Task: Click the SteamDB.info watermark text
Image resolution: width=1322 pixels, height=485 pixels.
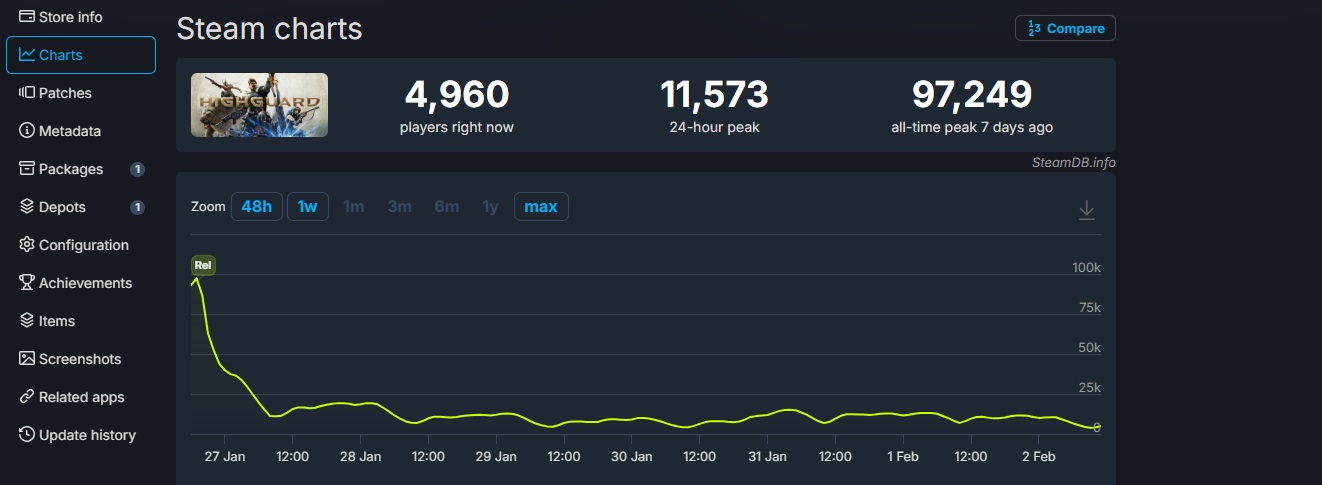Action: (1074, 162)
